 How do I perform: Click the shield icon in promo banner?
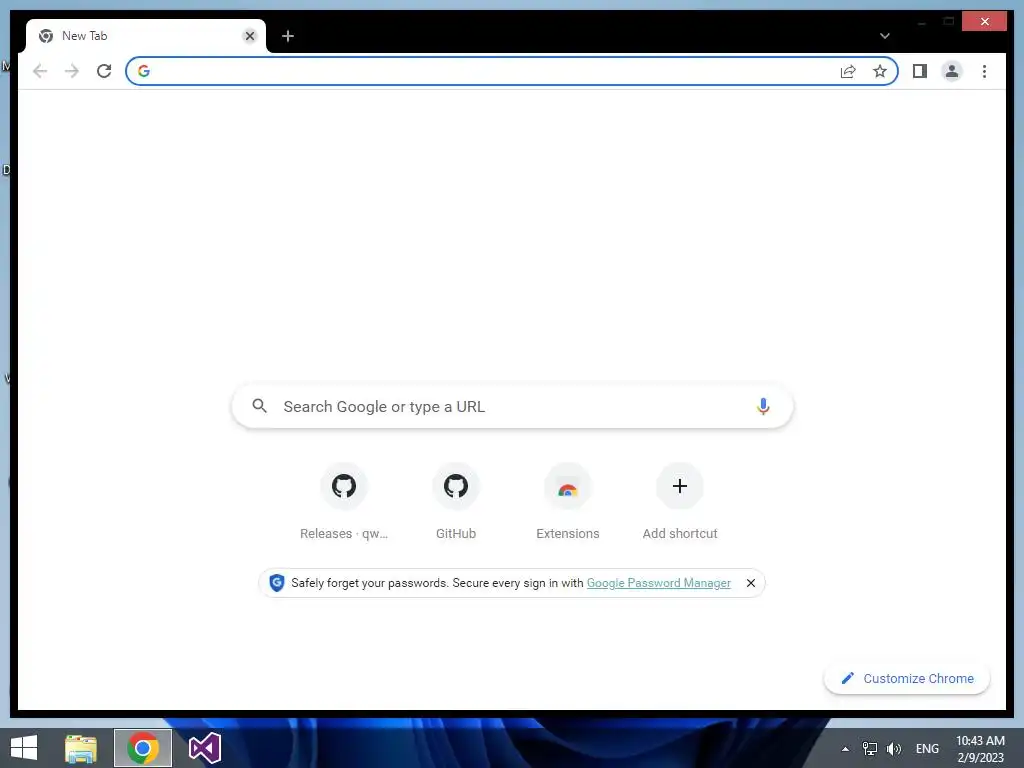pos(277,583)
